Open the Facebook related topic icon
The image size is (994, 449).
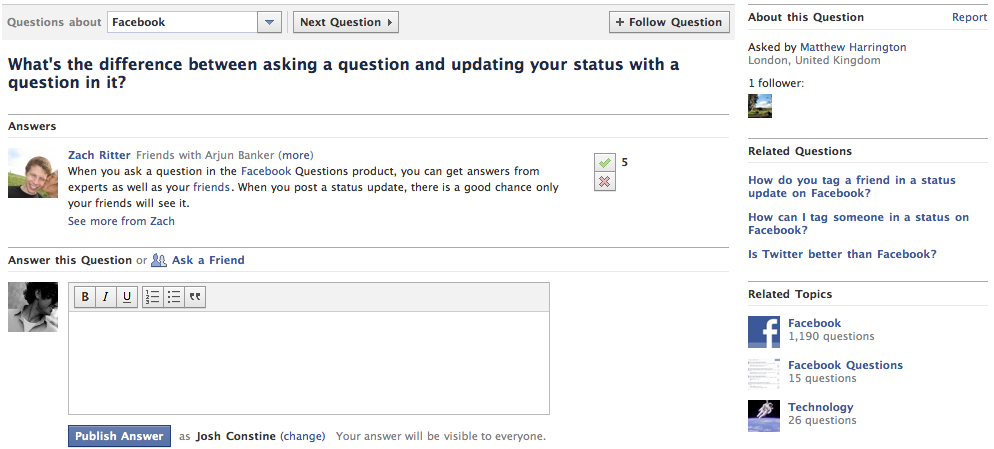764,331
